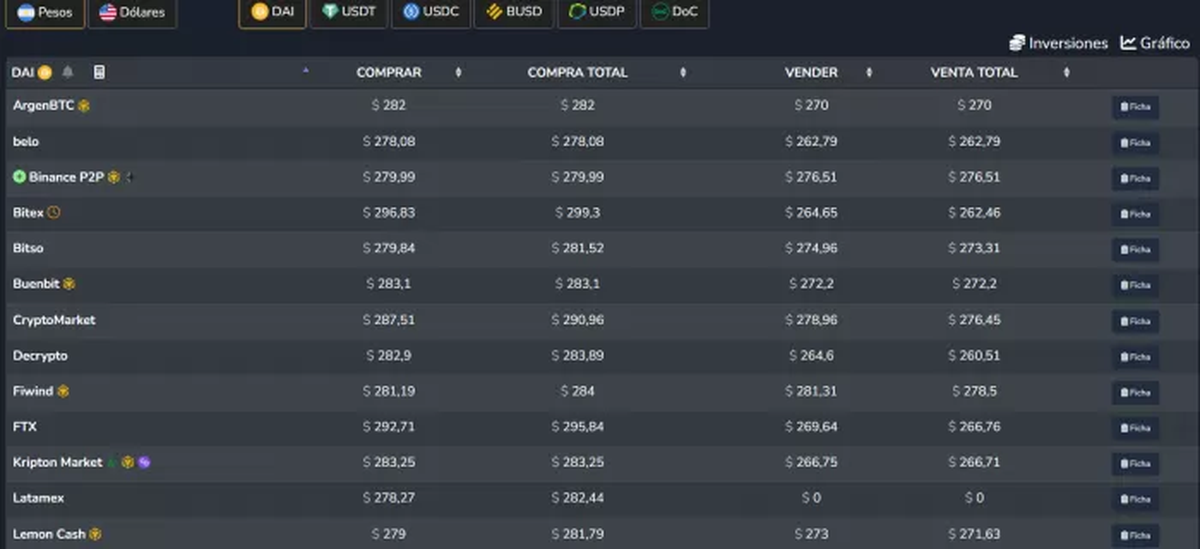Select the USDT coin tab
This screenshot has width=1200, height=549.
click(x=348, y=12)
